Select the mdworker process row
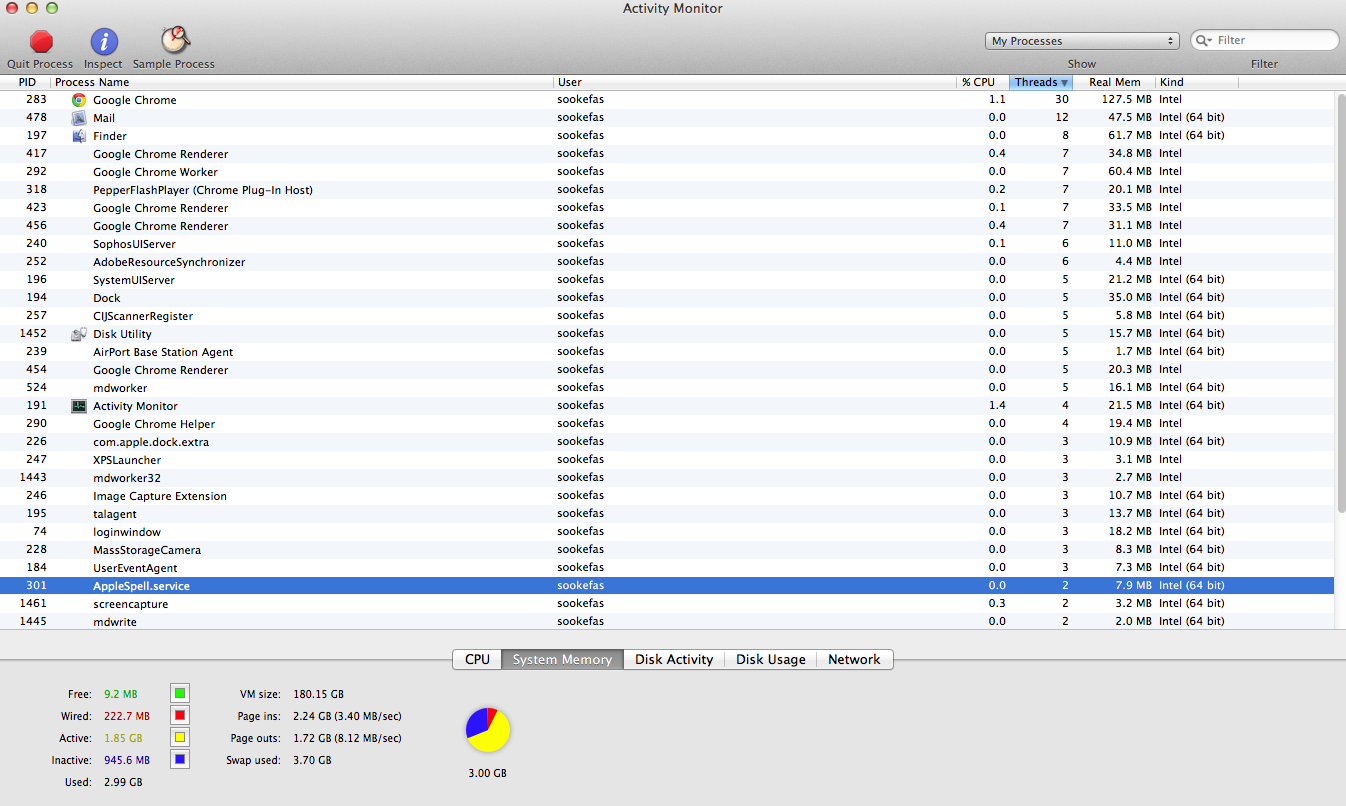1346x806 pixels. (667, 388)
